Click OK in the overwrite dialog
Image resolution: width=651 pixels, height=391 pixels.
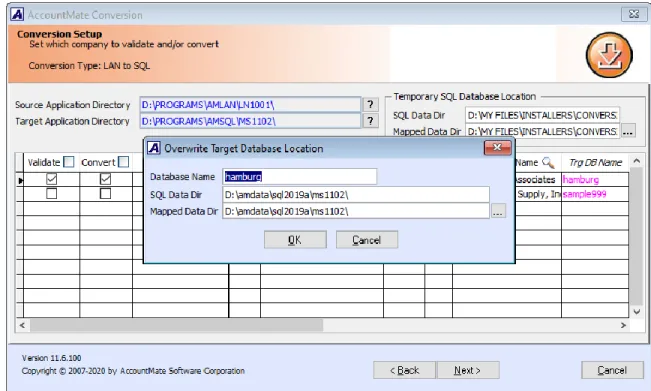point(295,239)
